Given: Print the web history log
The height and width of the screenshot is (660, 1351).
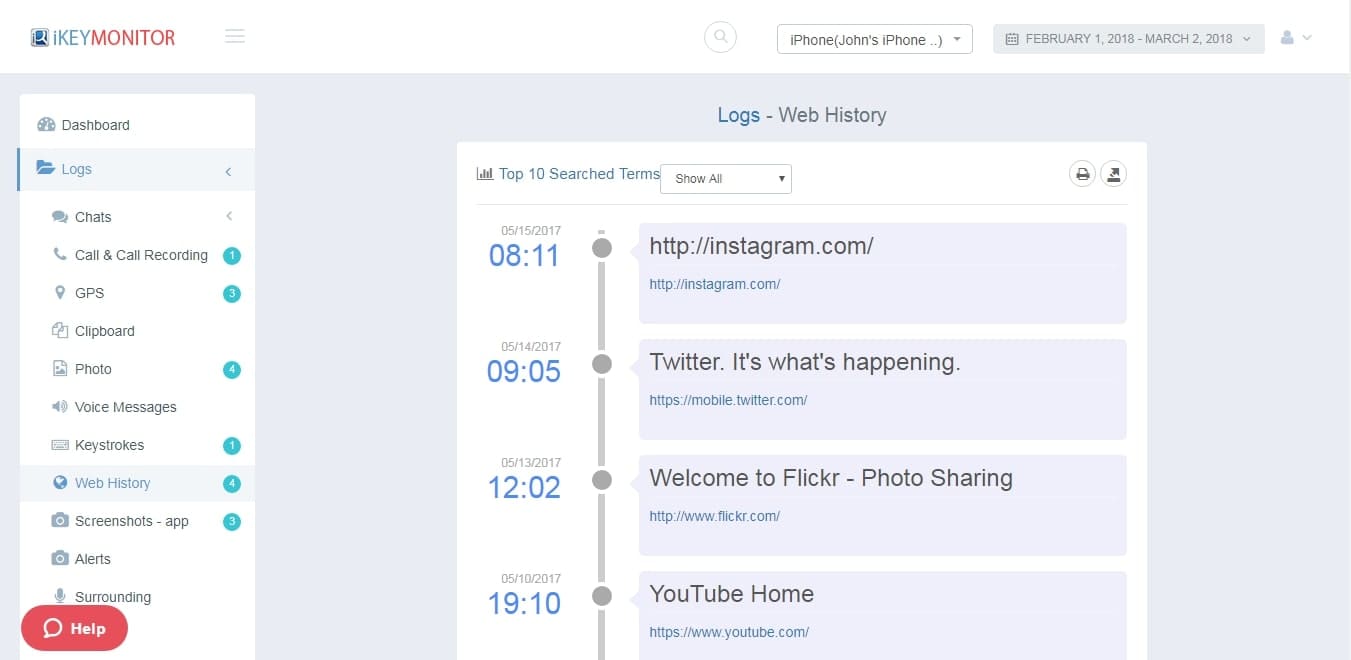Looking at the screenshot, I should pos(1082,174).
